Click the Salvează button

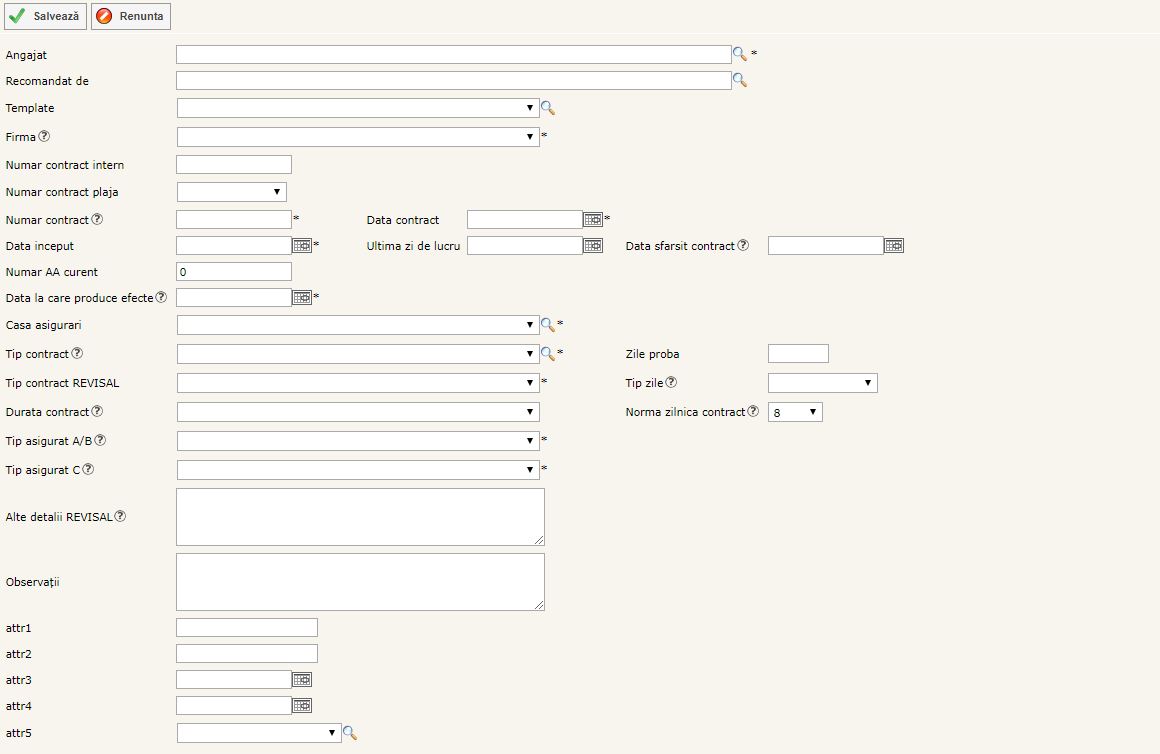point(45,16)
